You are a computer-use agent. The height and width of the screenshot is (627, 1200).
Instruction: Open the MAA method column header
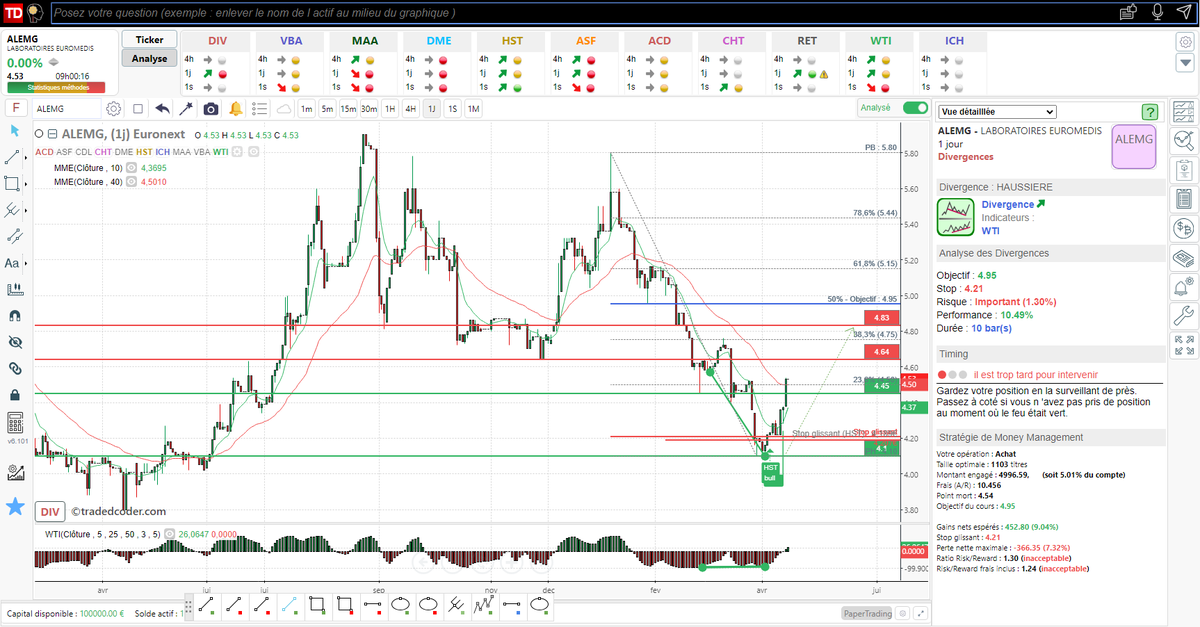365,40
